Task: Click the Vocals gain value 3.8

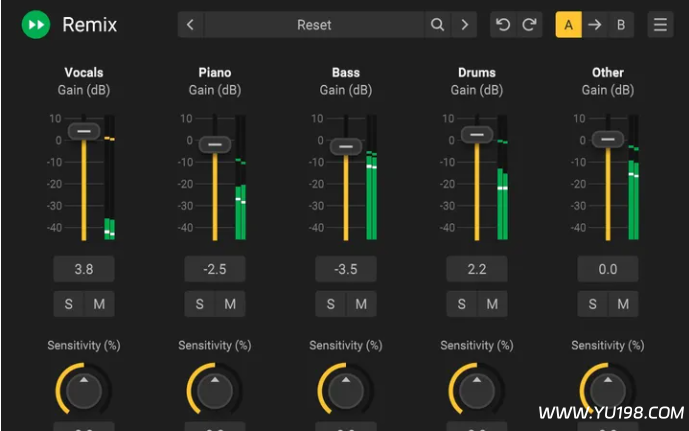Action: pos(84,269)
